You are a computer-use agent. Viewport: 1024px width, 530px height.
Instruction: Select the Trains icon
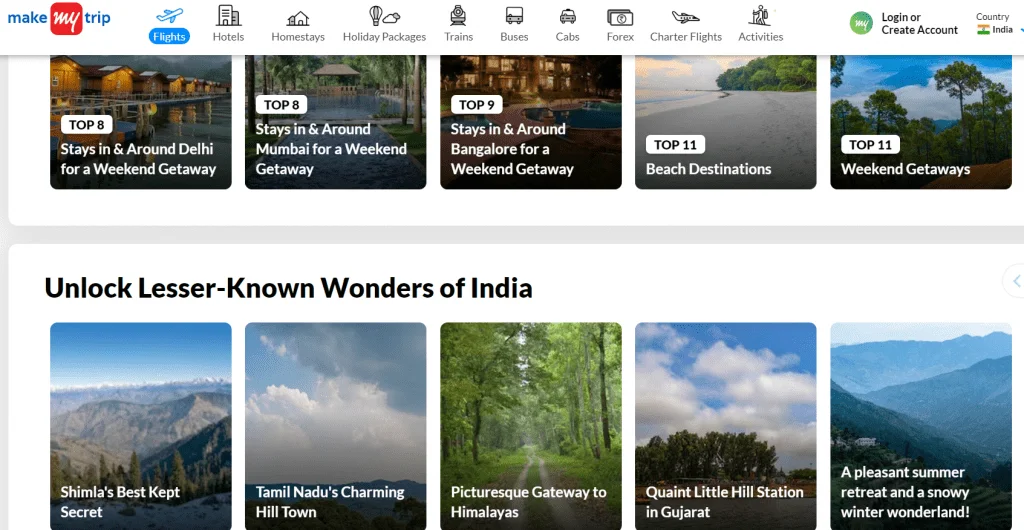[x=458, y=16]
